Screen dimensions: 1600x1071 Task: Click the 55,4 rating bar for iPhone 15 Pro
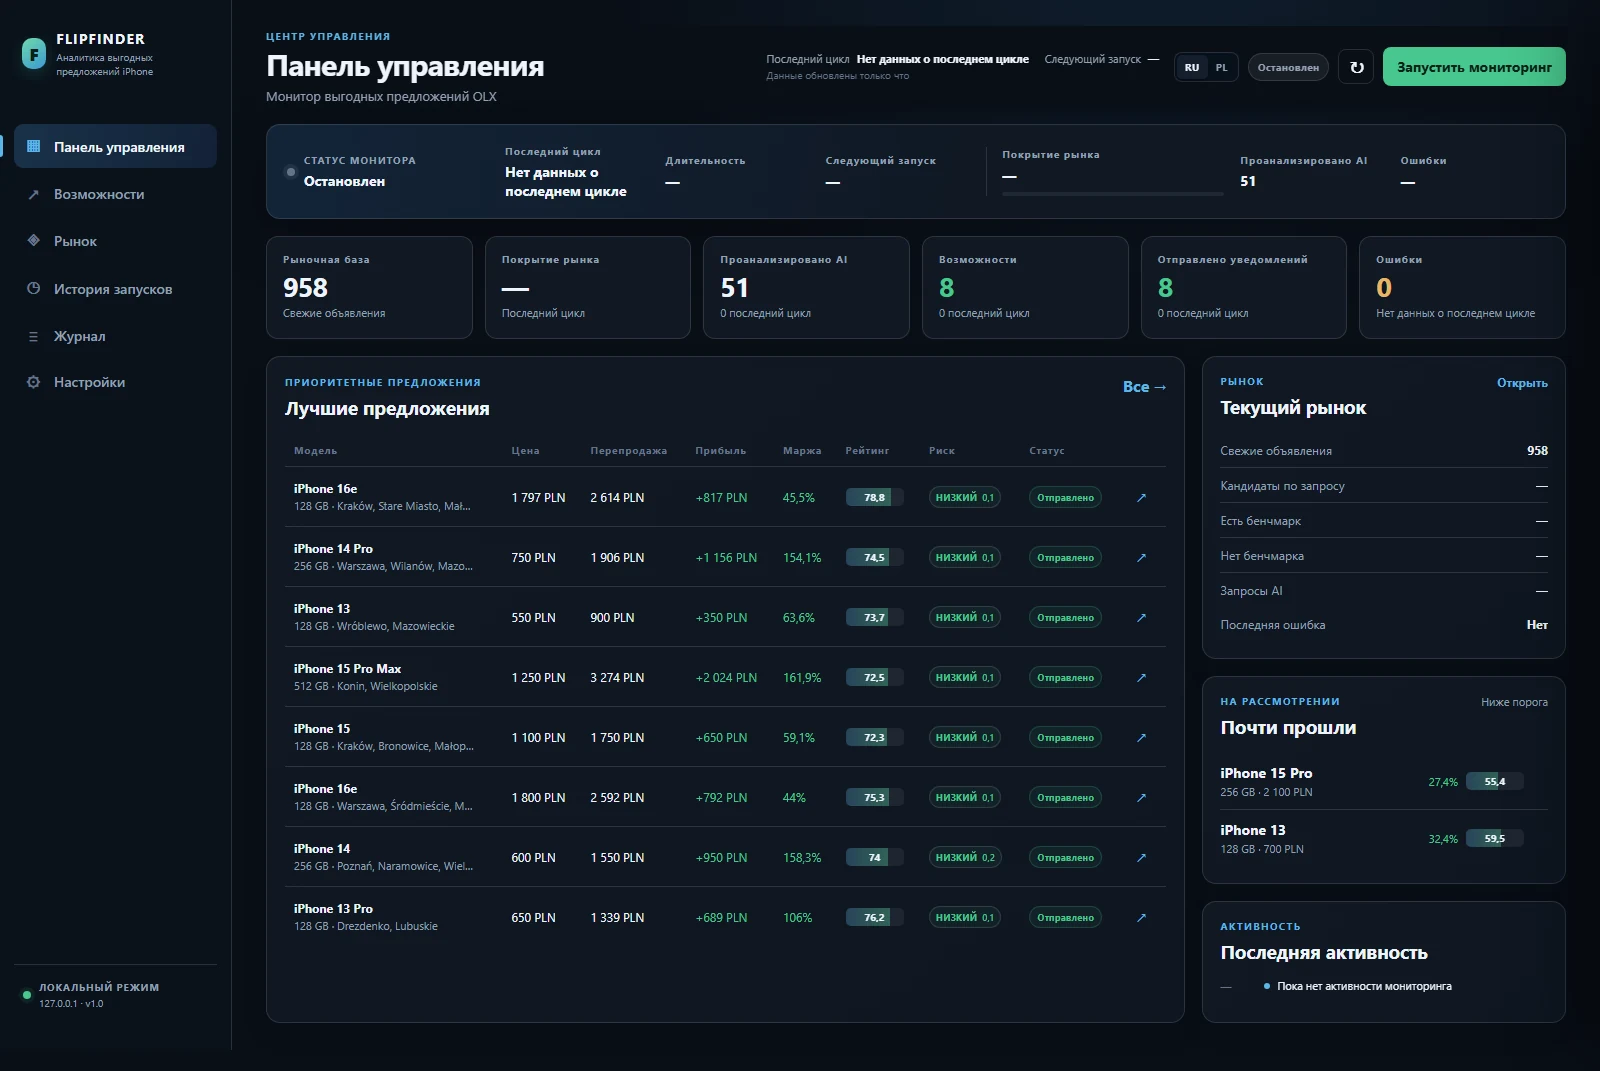tap(1494, 782)
